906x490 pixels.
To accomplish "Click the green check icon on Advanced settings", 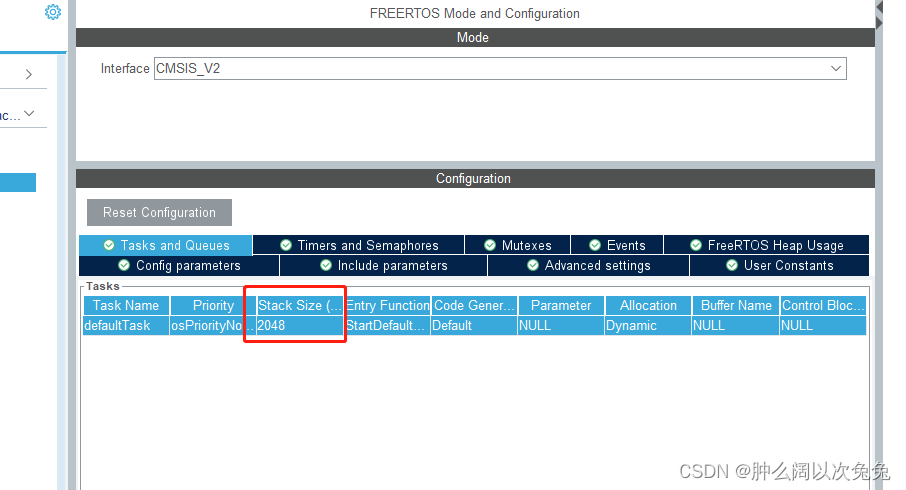I will (x=533, y=265).
